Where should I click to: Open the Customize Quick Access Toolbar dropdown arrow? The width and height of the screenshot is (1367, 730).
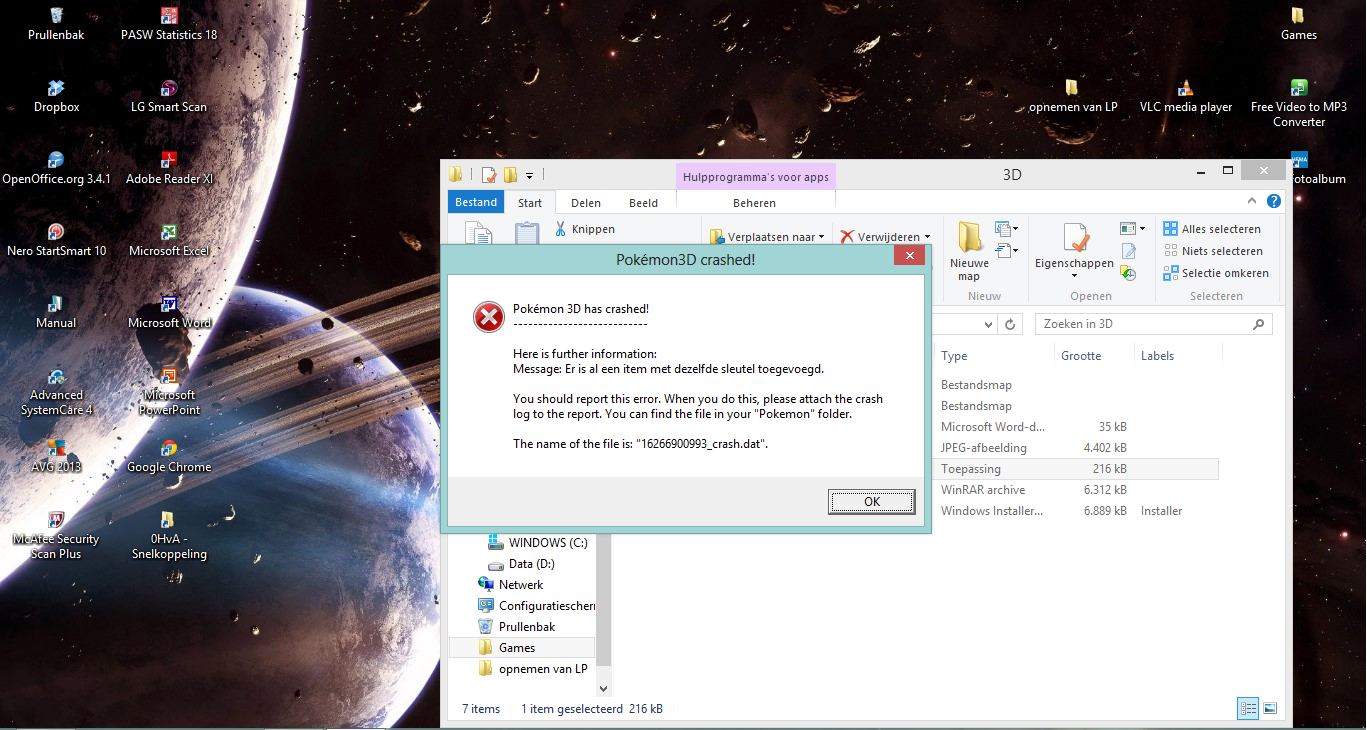(x=529, y=175)
